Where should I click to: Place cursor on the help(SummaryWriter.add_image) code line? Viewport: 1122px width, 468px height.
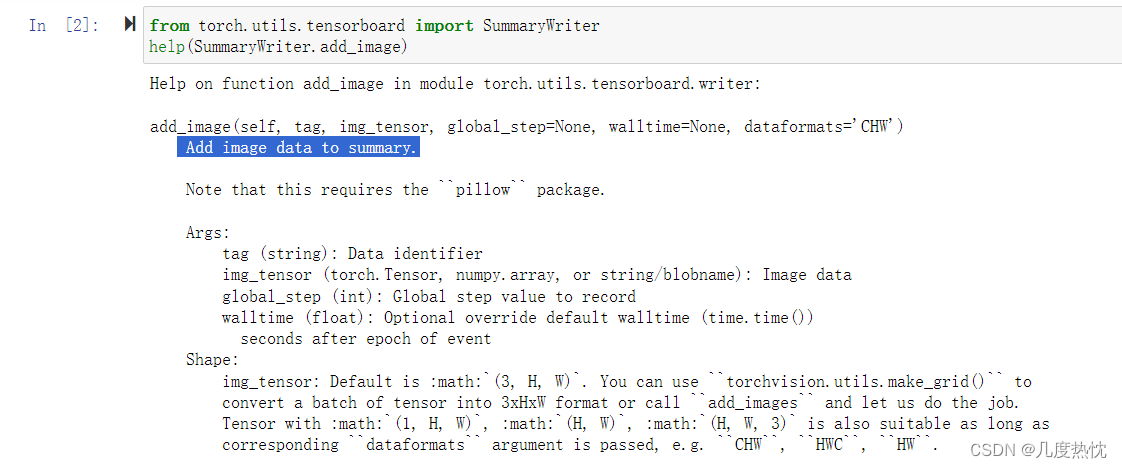tap(278, 47)
